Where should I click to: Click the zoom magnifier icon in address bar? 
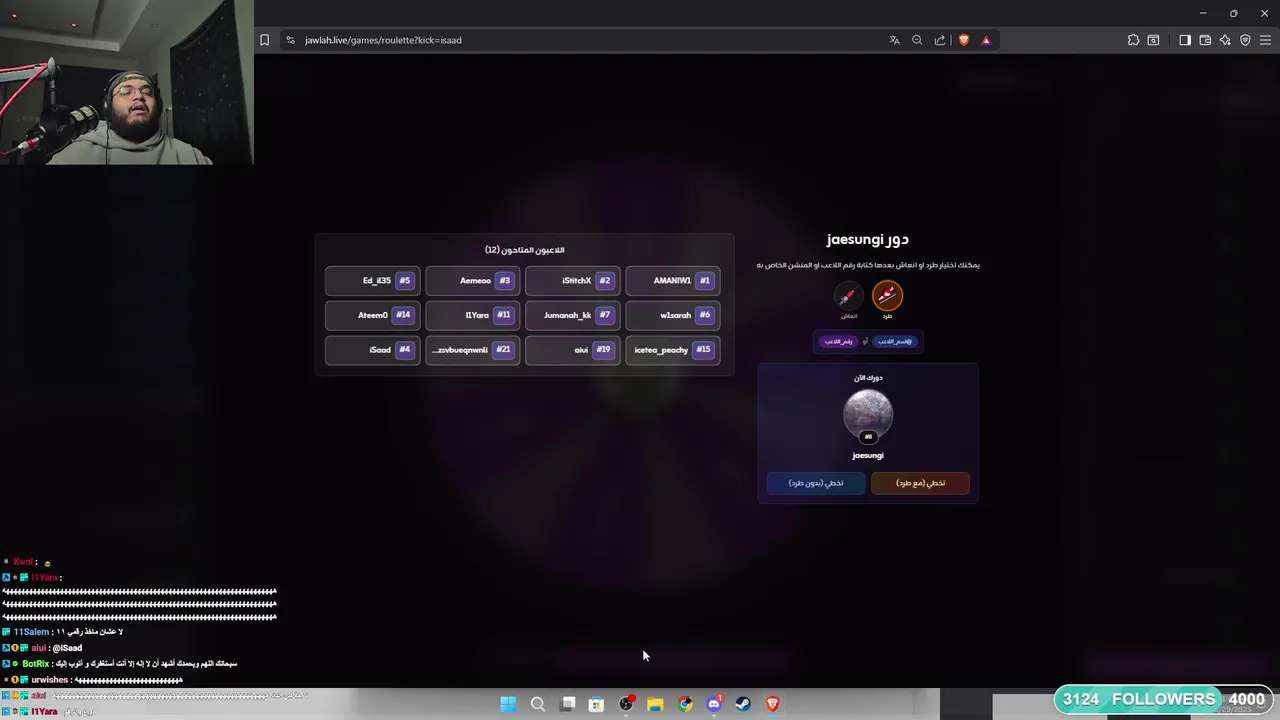point(917,40)
